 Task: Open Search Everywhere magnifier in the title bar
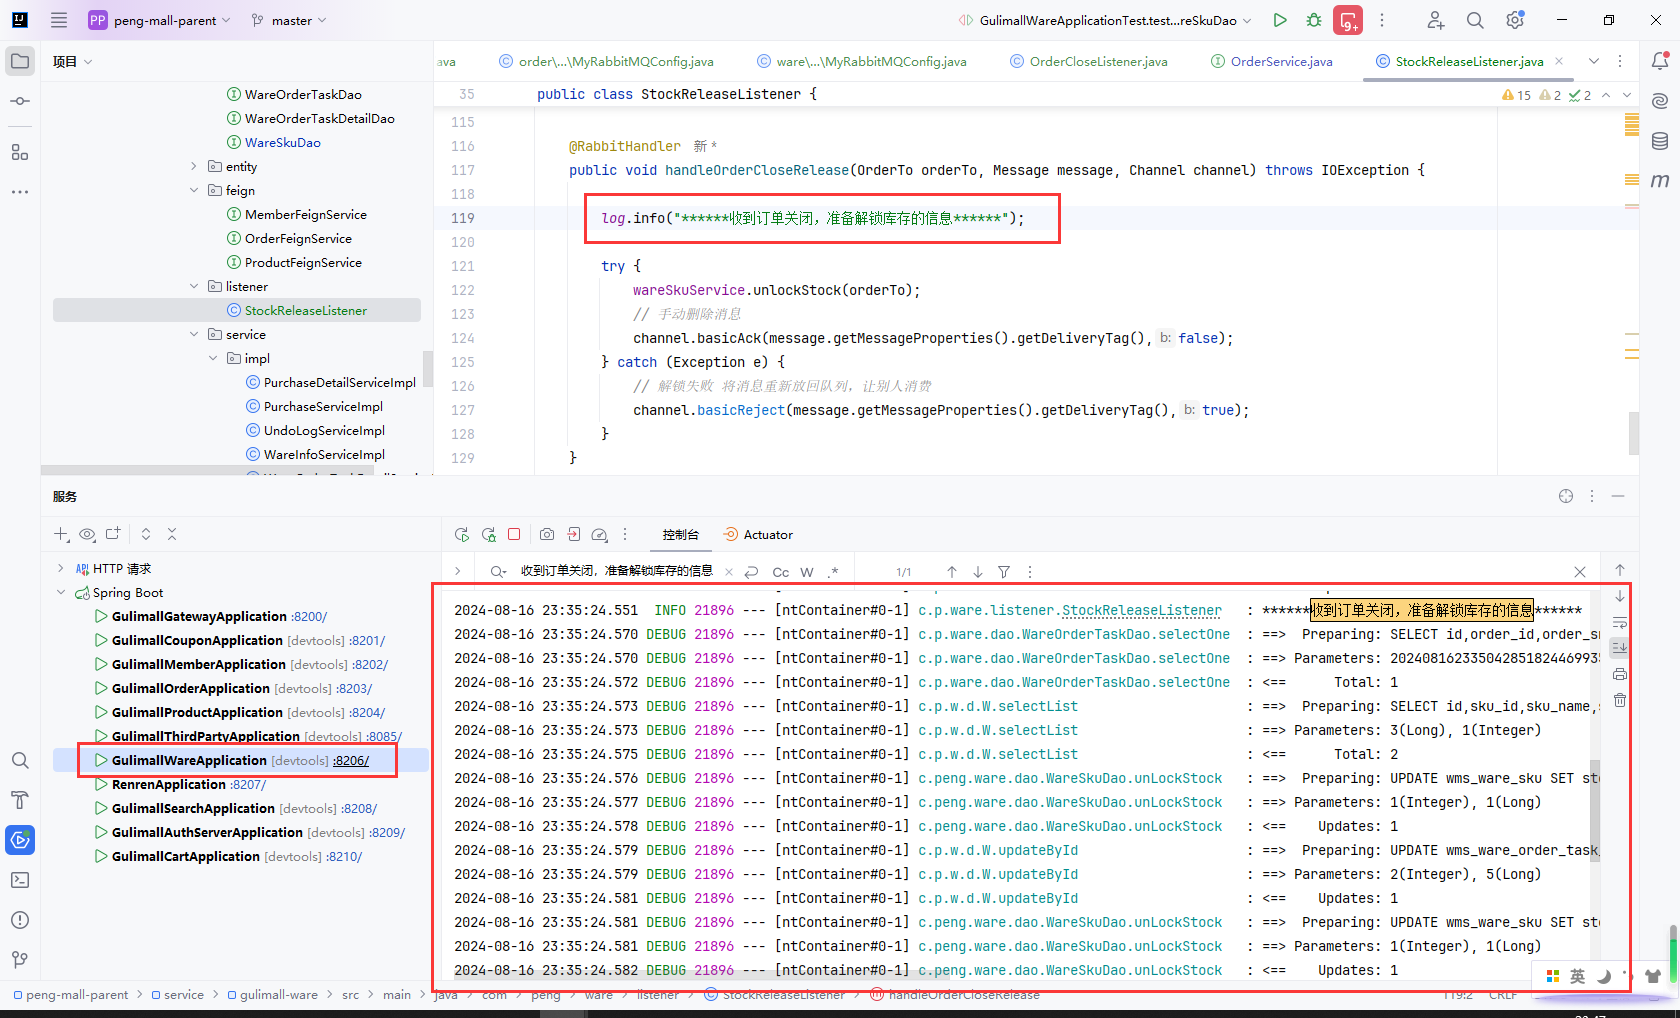1475,20
